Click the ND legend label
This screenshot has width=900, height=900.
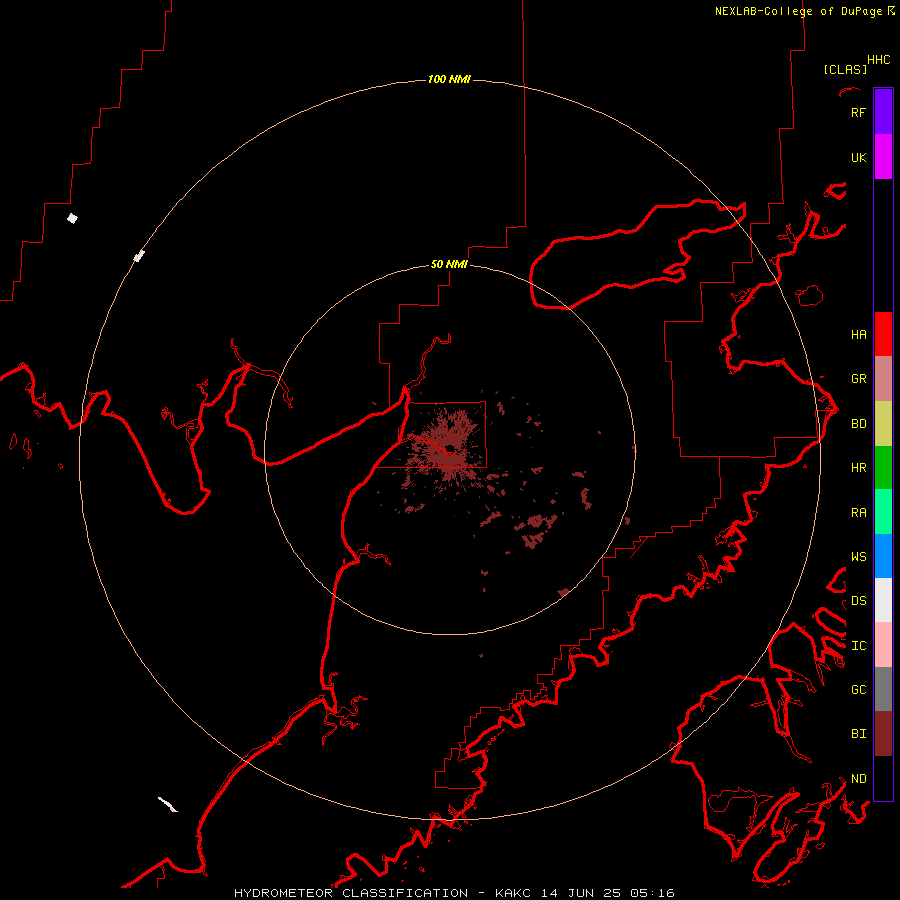tap(858, 779)
